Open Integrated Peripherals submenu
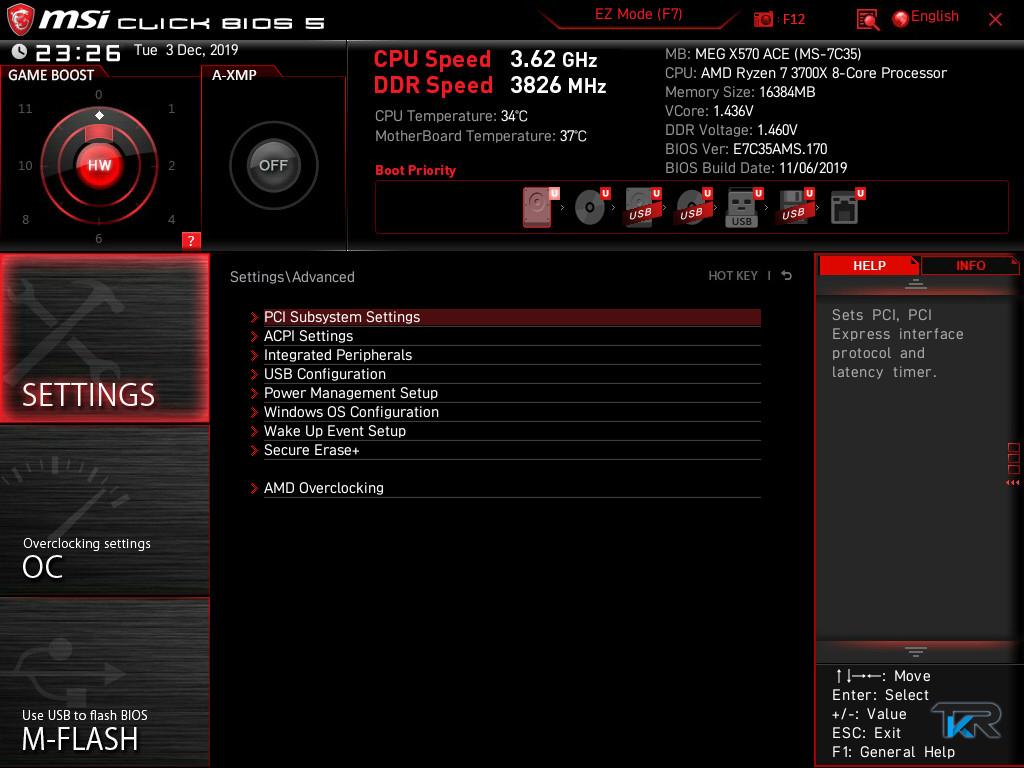This screenshot has width=1024, height=768. coord(505,355)
